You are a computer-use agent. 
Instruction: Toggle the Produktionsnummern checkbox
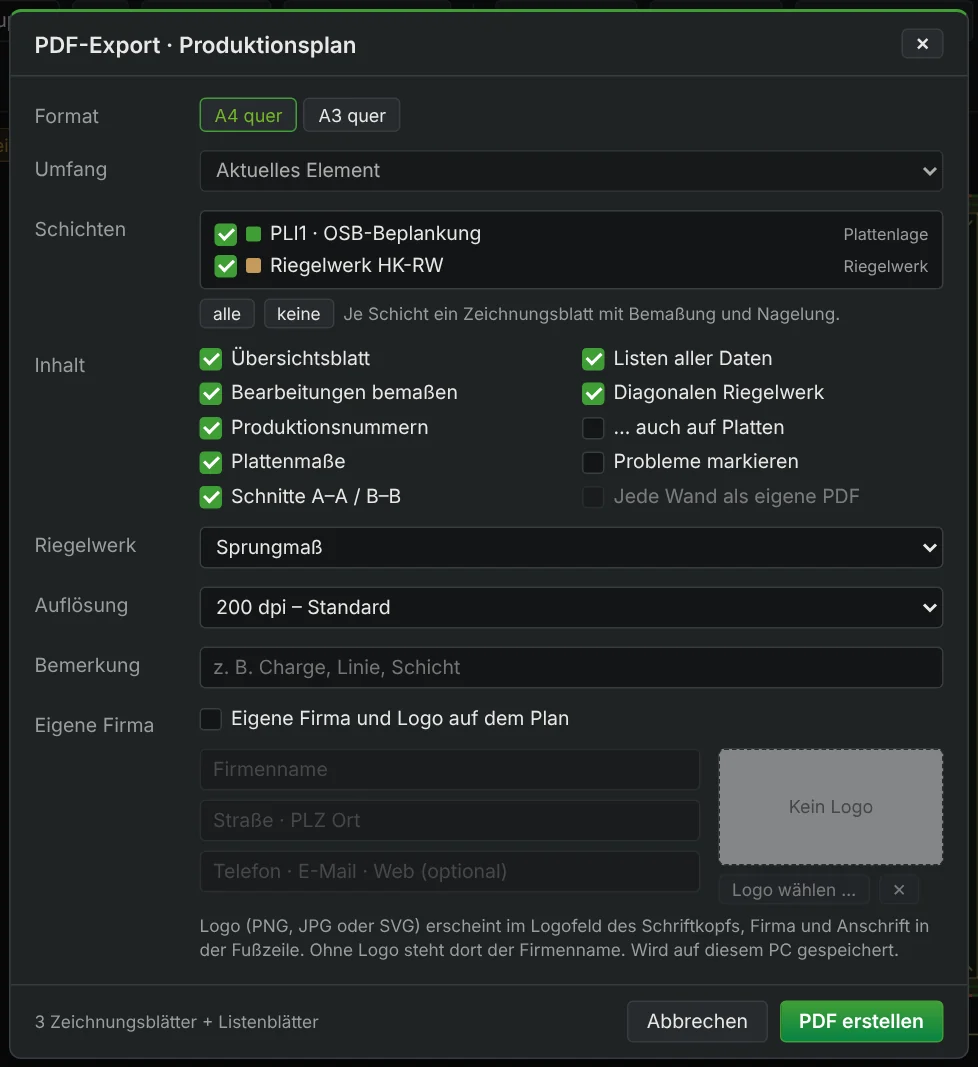pos(211,428)
